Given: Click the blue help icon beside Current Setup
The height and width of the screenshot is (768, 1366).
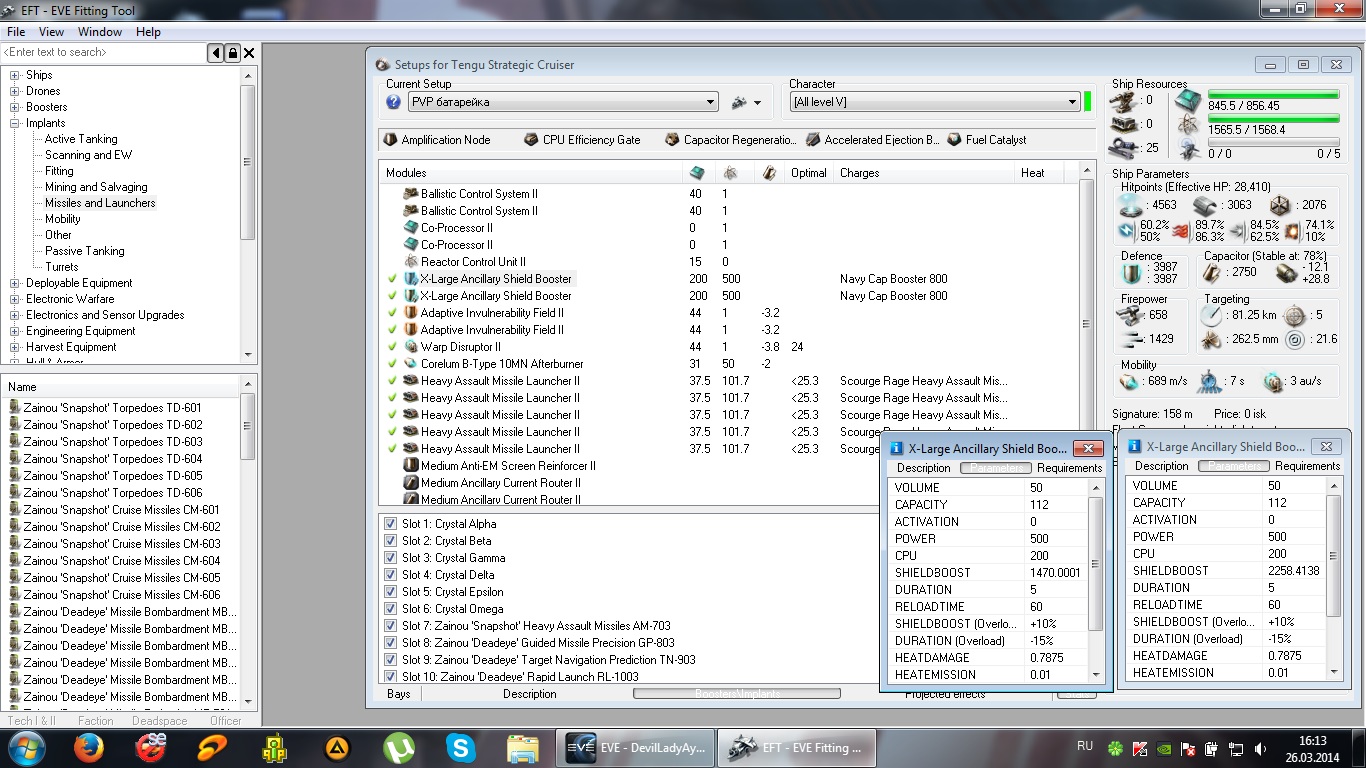Looking at the screenshot, I should pyautogui.click(x=394, y=102).
